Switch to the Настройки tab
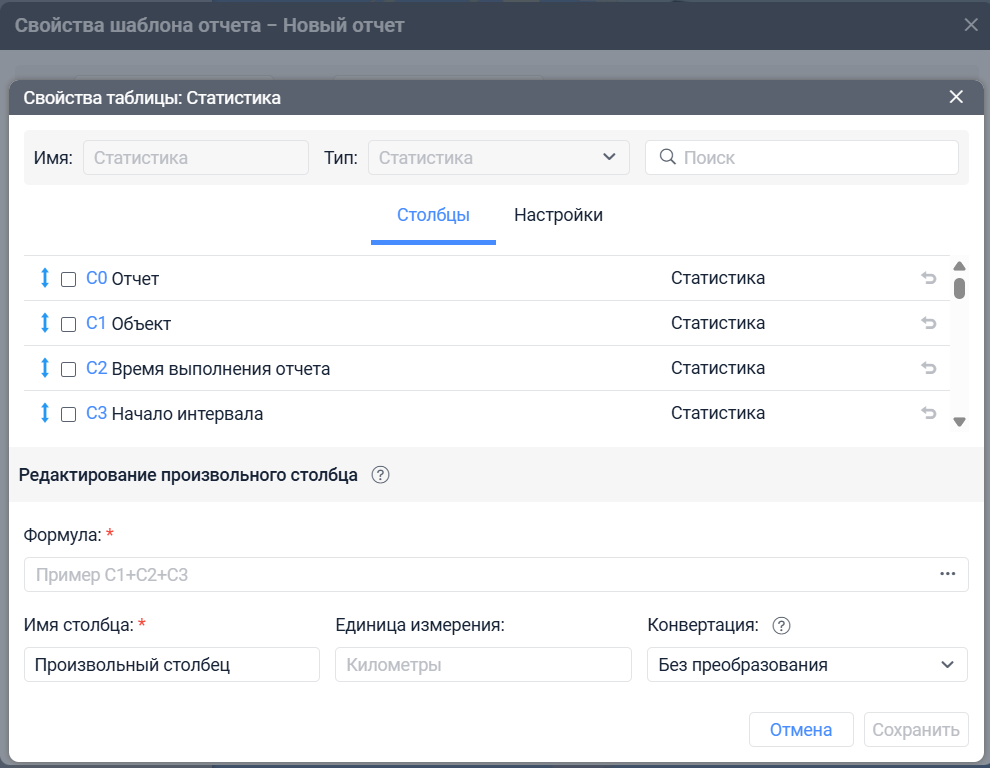990x768 pixels. (558, 215)
